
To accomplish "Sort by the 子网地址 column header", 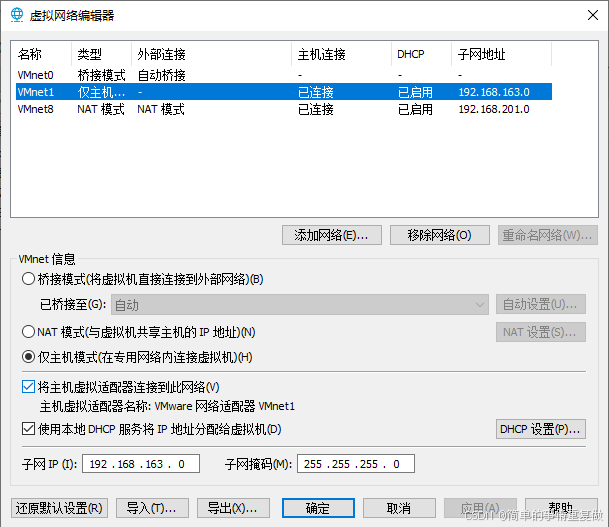I will [x=501, y=54].
